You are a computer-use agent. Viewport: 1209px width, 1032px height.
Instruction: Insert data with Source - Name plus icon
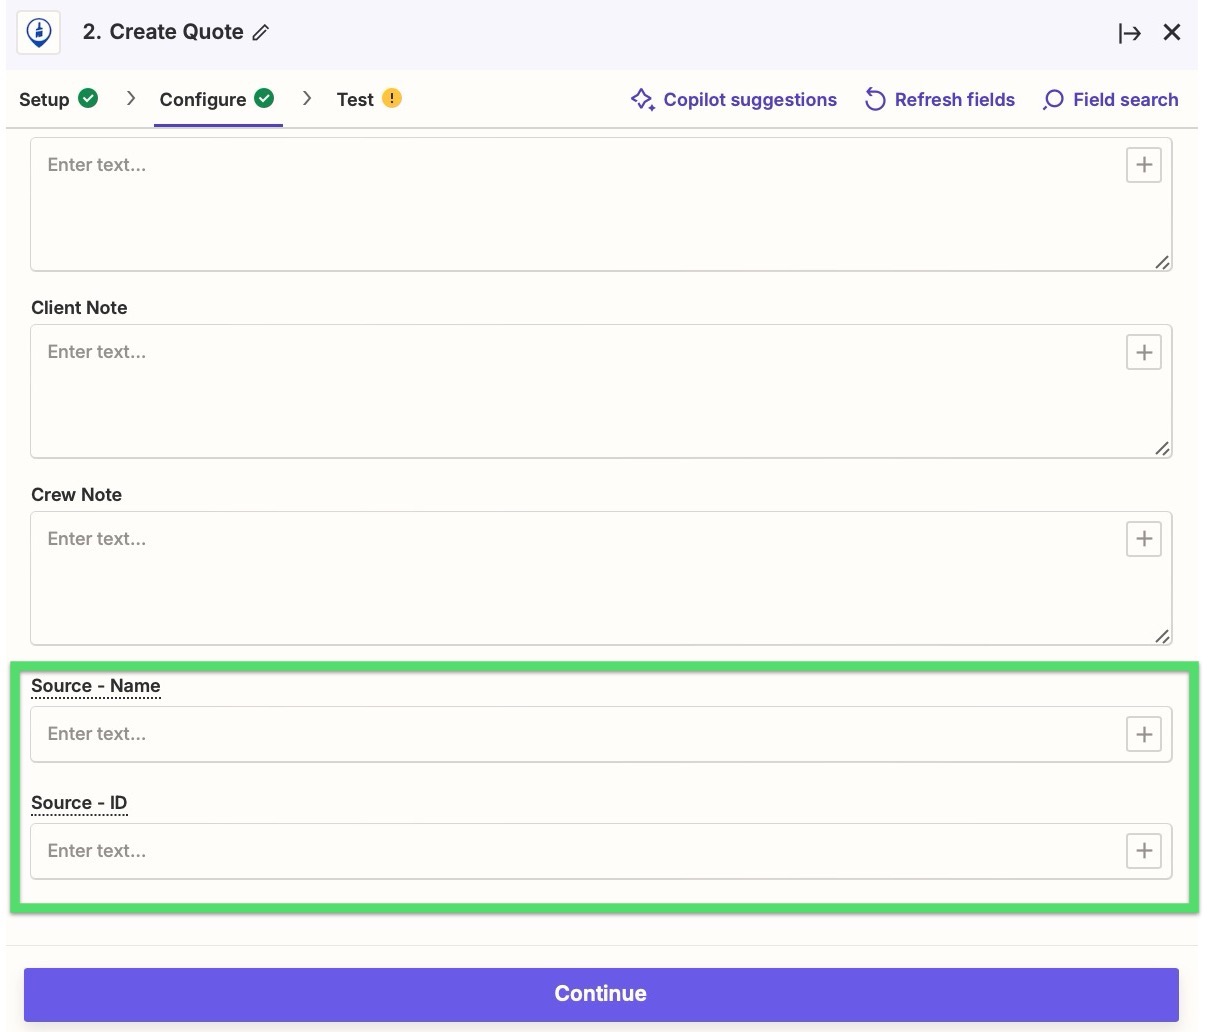1144,734
